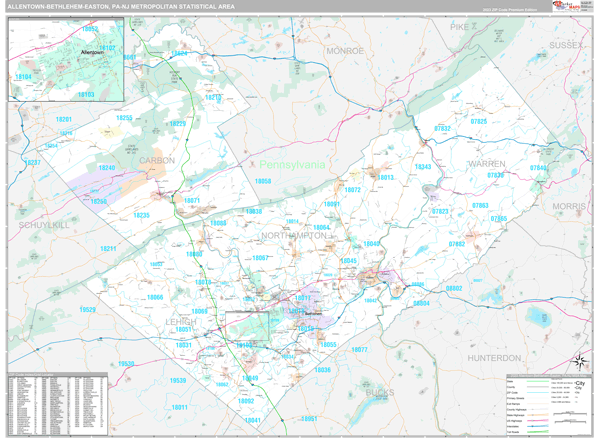Click ZIP code 18040

[x=371, y=244]
